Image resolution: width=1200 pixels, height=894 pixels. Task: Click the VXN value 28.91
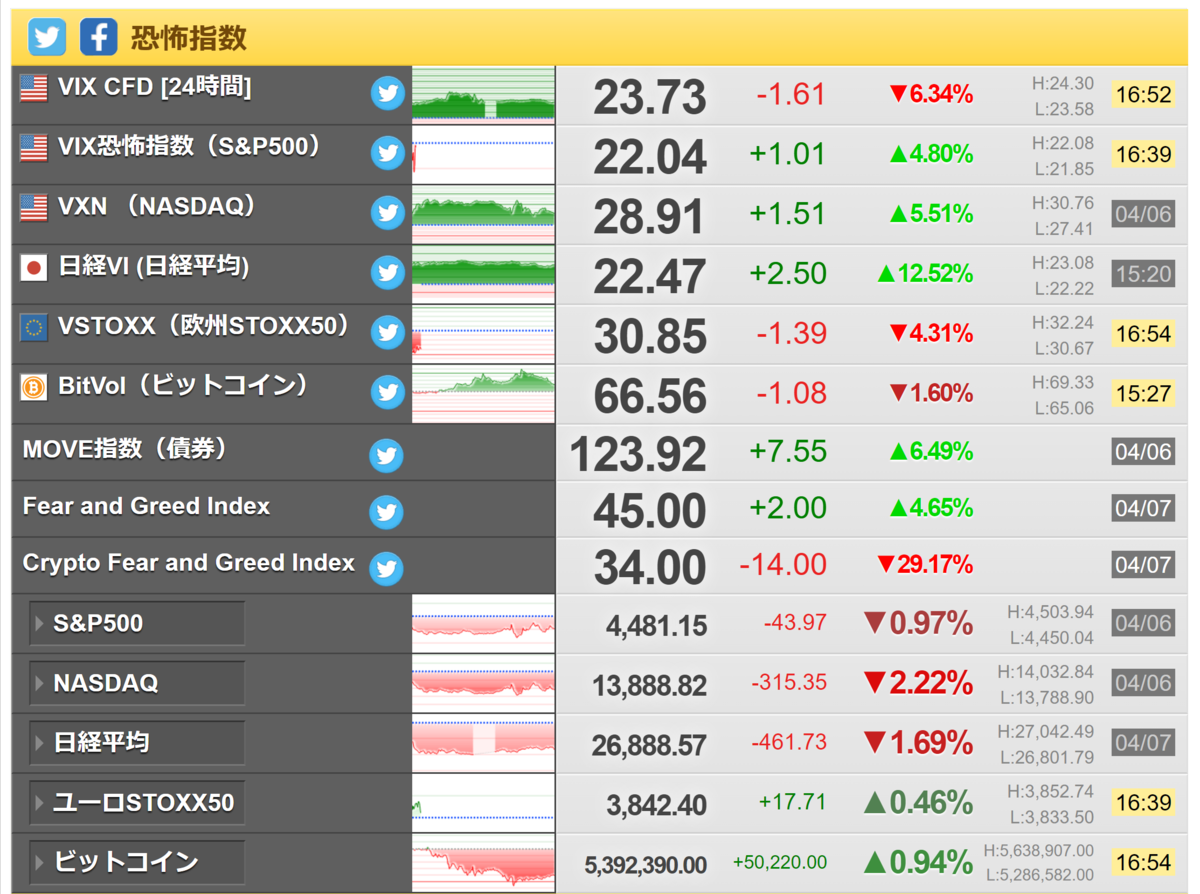(x=650, y=217)
